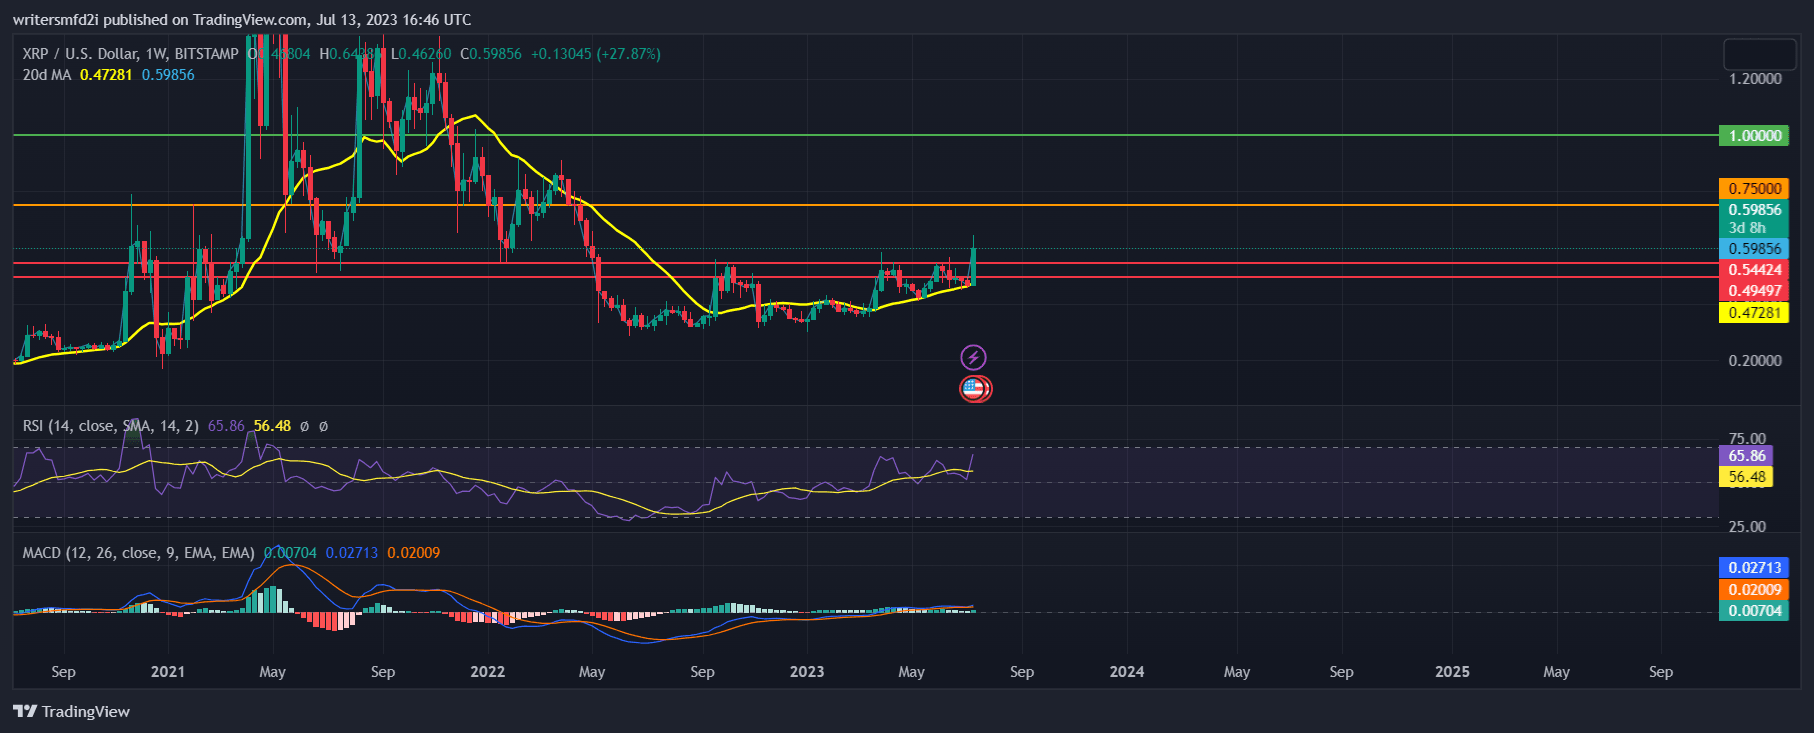Select the orange 0.02009 signal value label
The image size is (1814, 733).
tap(1754, 590)
